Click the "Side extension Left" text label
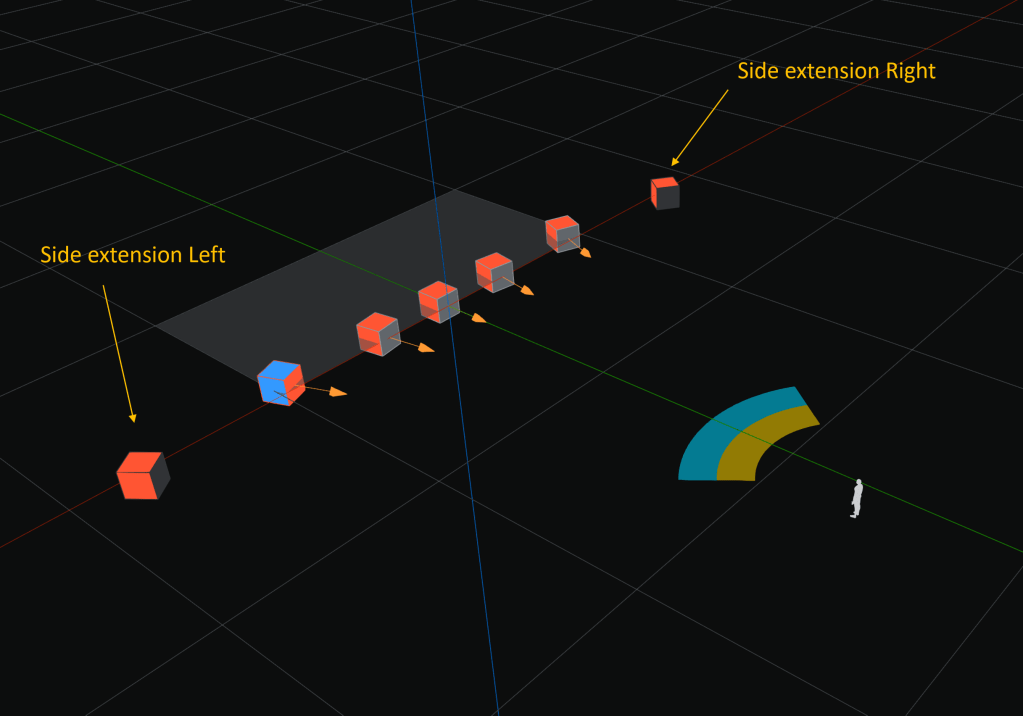The width and height of the screenshot is (1023, 716). 133,255
